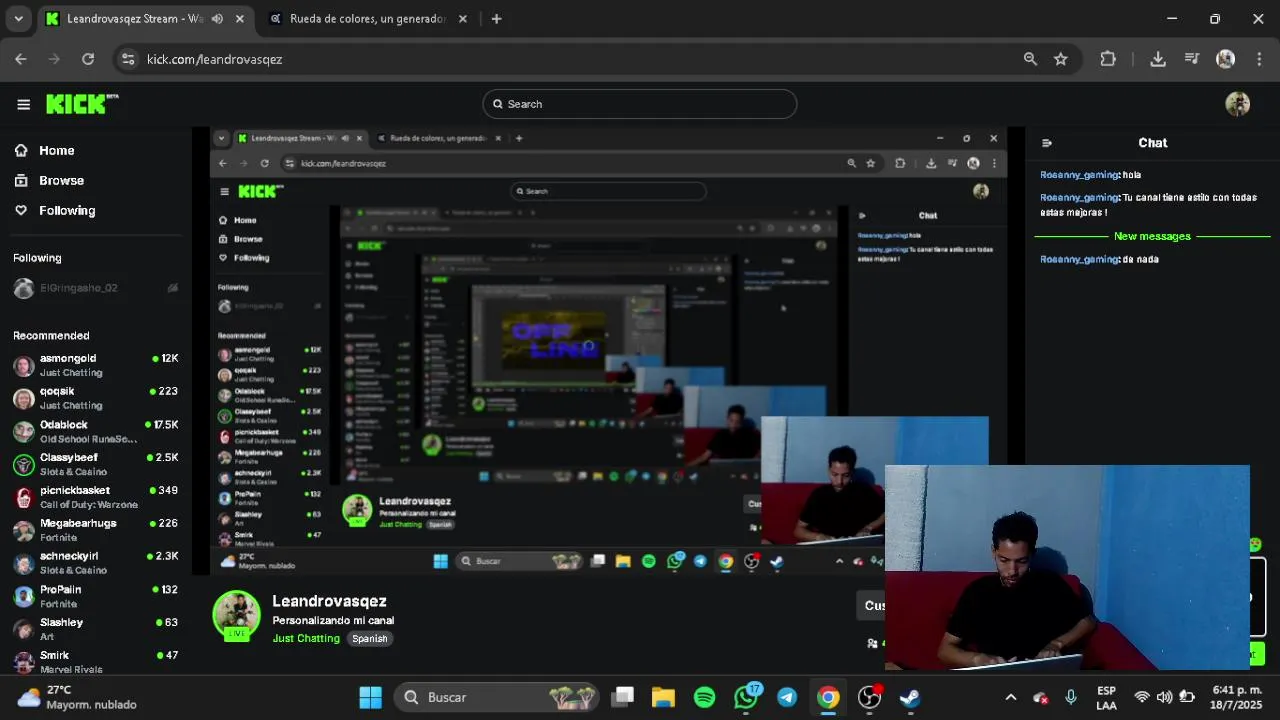This screenshot has height=720, width=1280.
Task: Click Just Chatting category link under streamer
Action: 306,638
